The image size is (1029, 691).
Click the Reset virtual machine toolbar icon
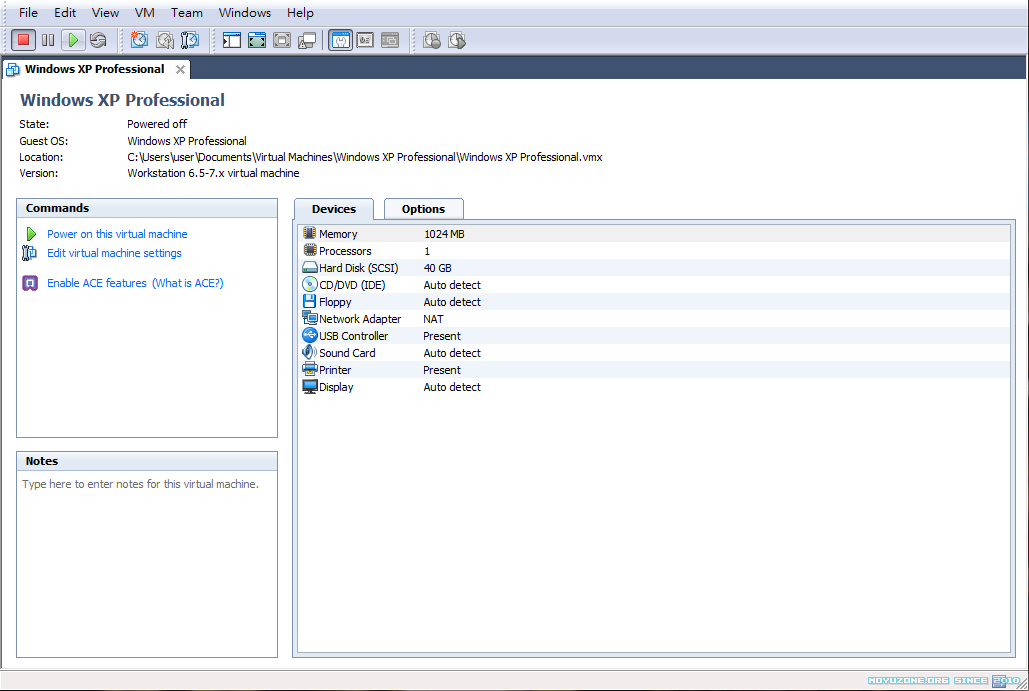pyautogui.click(x=97, y=40)
